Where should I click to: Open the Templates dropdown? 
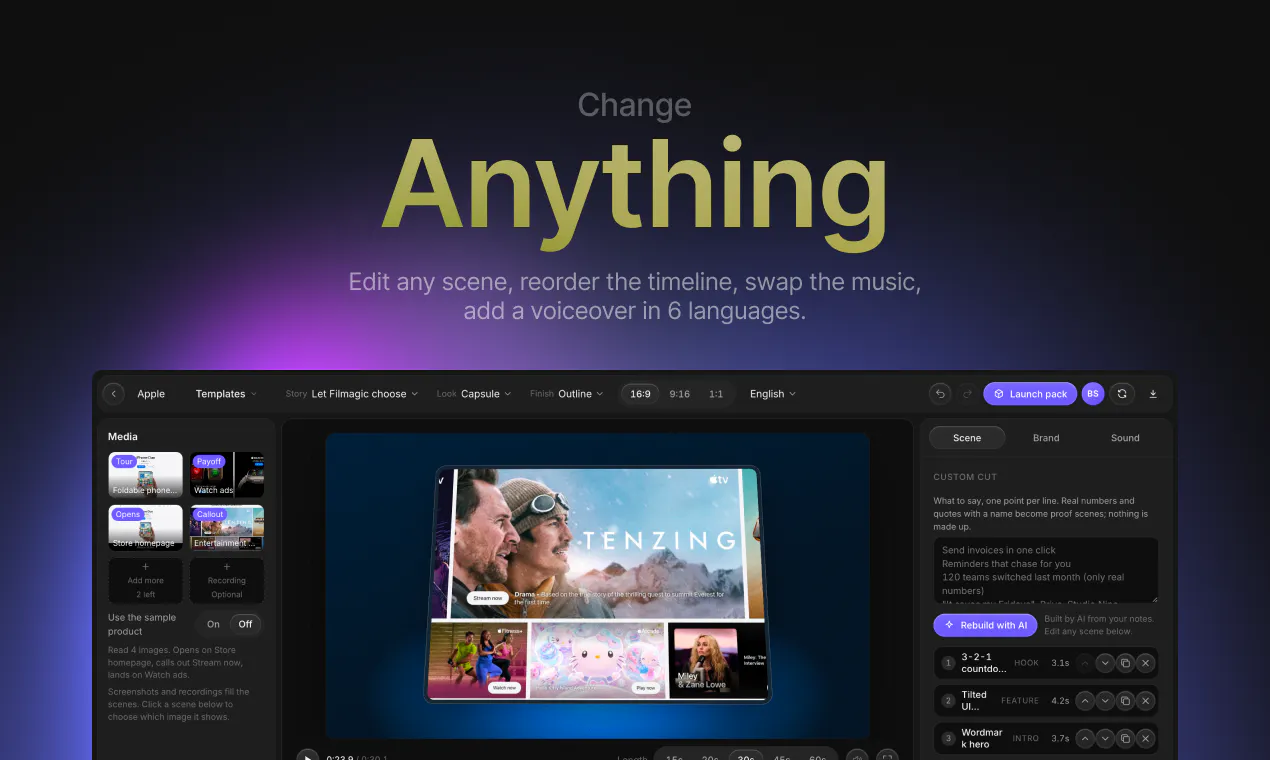pyautogui.click(x=226, y=394)
